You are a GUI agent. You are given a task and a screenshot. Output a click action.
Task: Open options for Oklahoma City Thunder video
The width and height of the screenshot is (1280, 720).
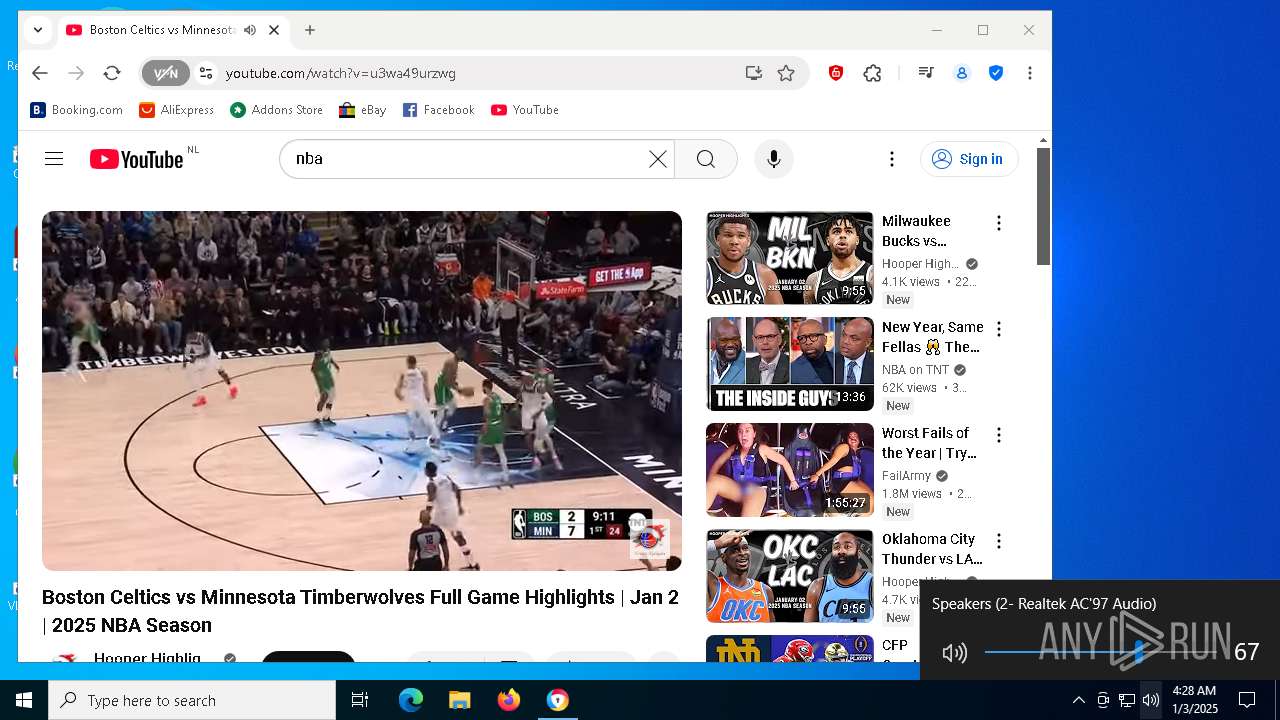(998, 541)
